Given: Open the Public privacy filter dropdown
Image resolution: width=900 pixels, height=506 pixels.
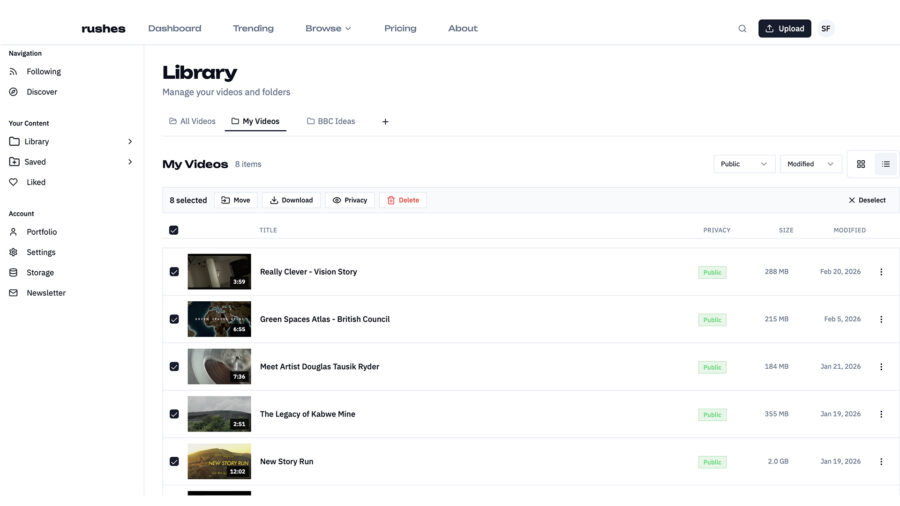Looking at the screenshot, I should click(744, 164).
